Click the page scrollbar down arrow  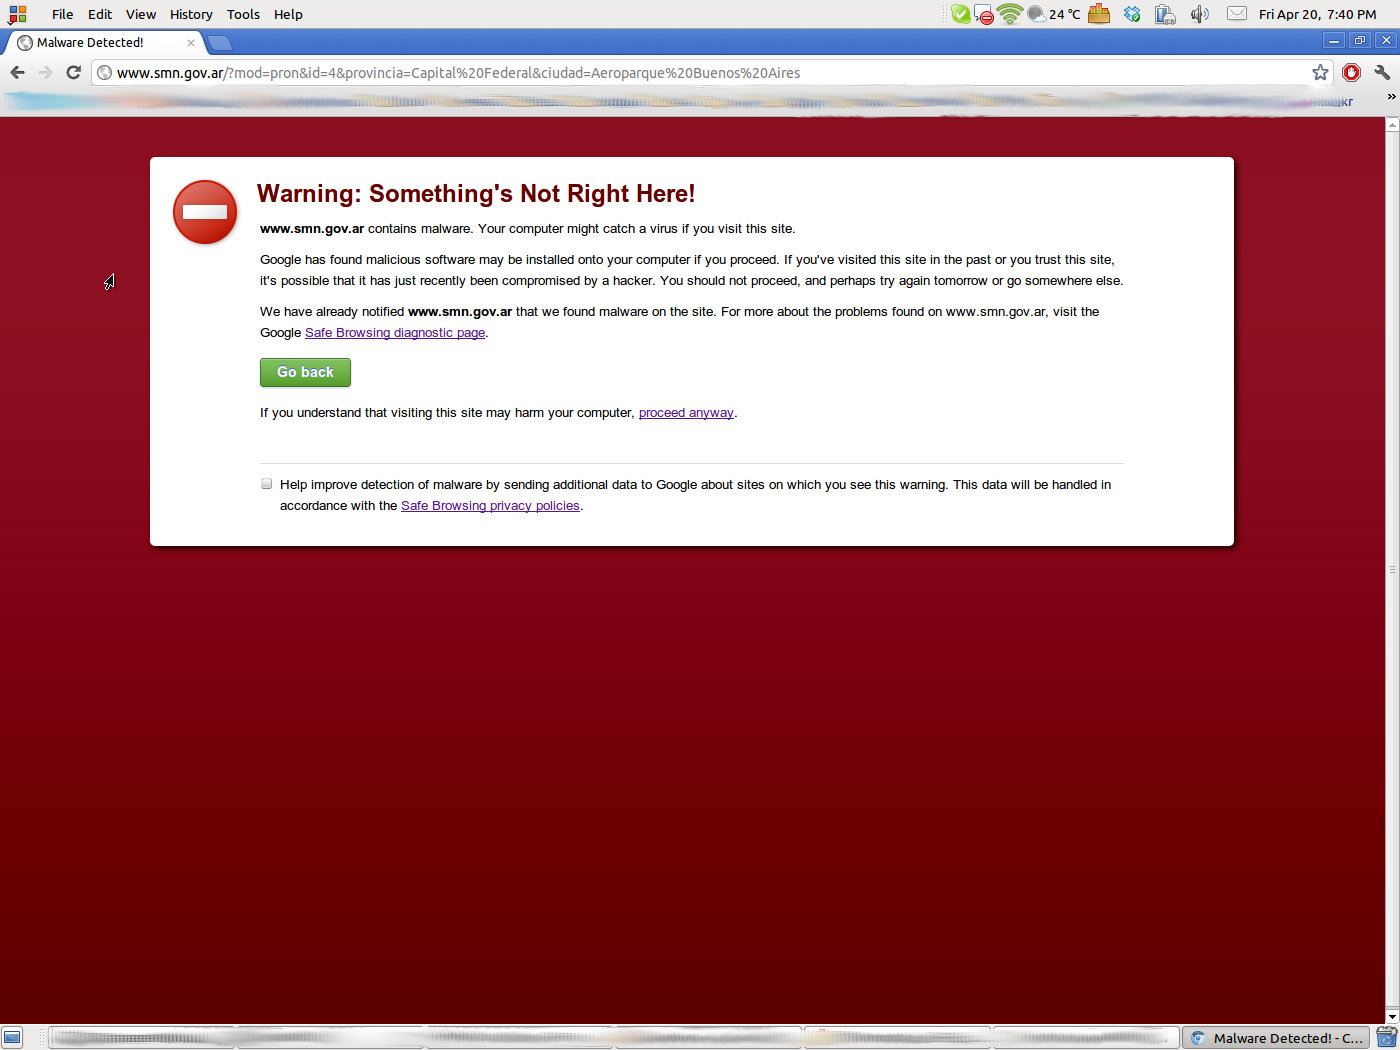click(1392, 1017)
